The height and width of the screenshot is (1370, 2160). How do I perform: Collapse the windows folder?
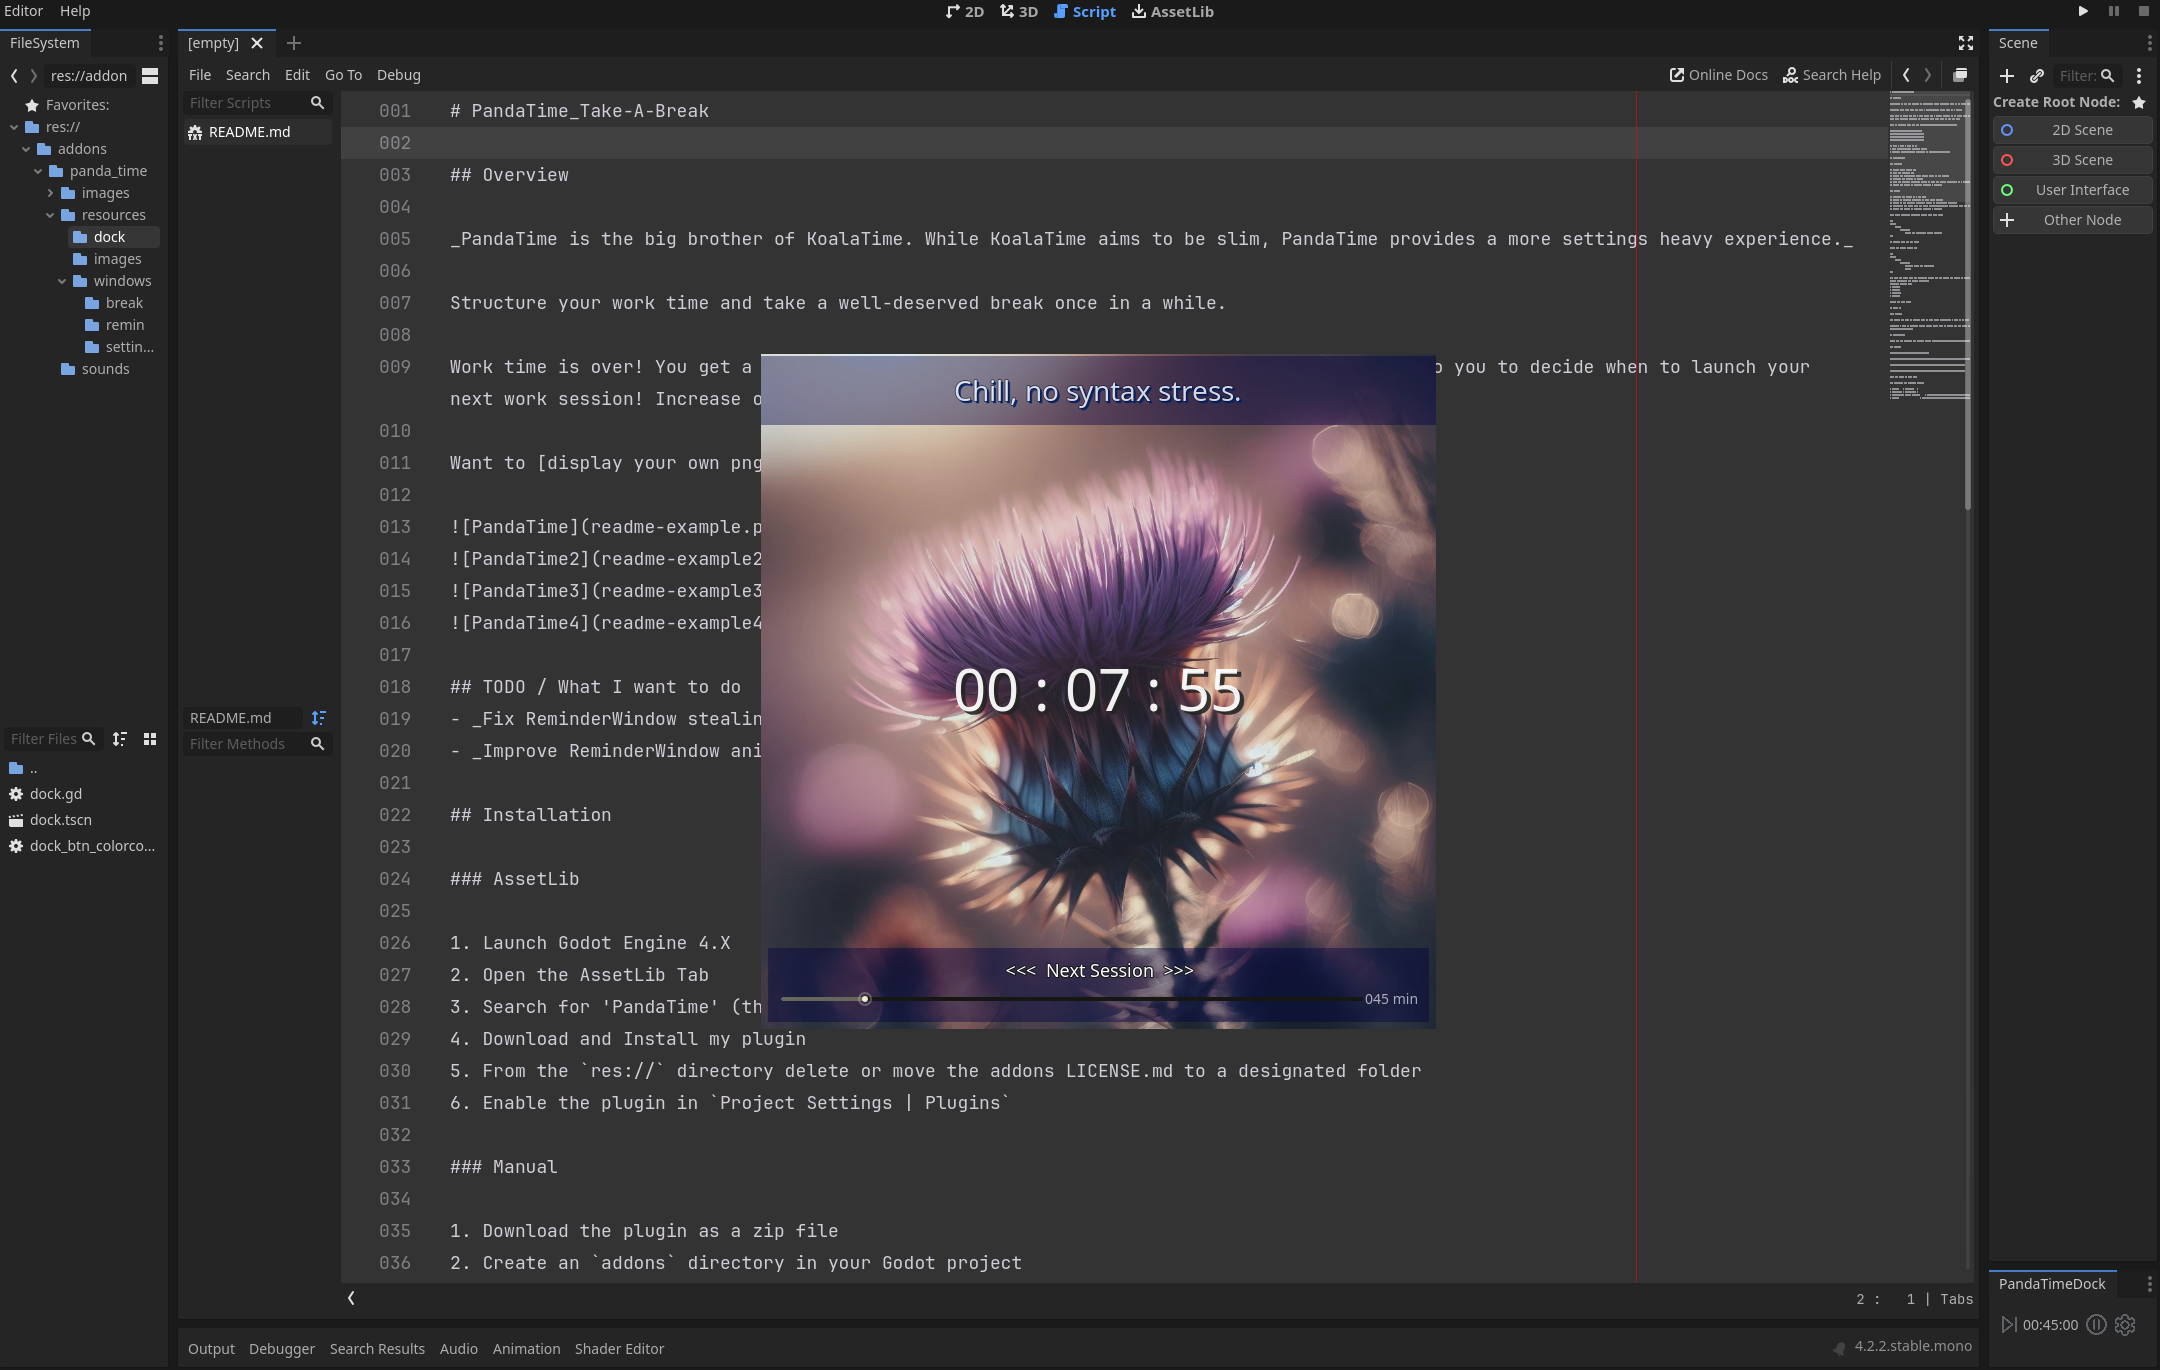pyautogui.click(x=62, y=281)
